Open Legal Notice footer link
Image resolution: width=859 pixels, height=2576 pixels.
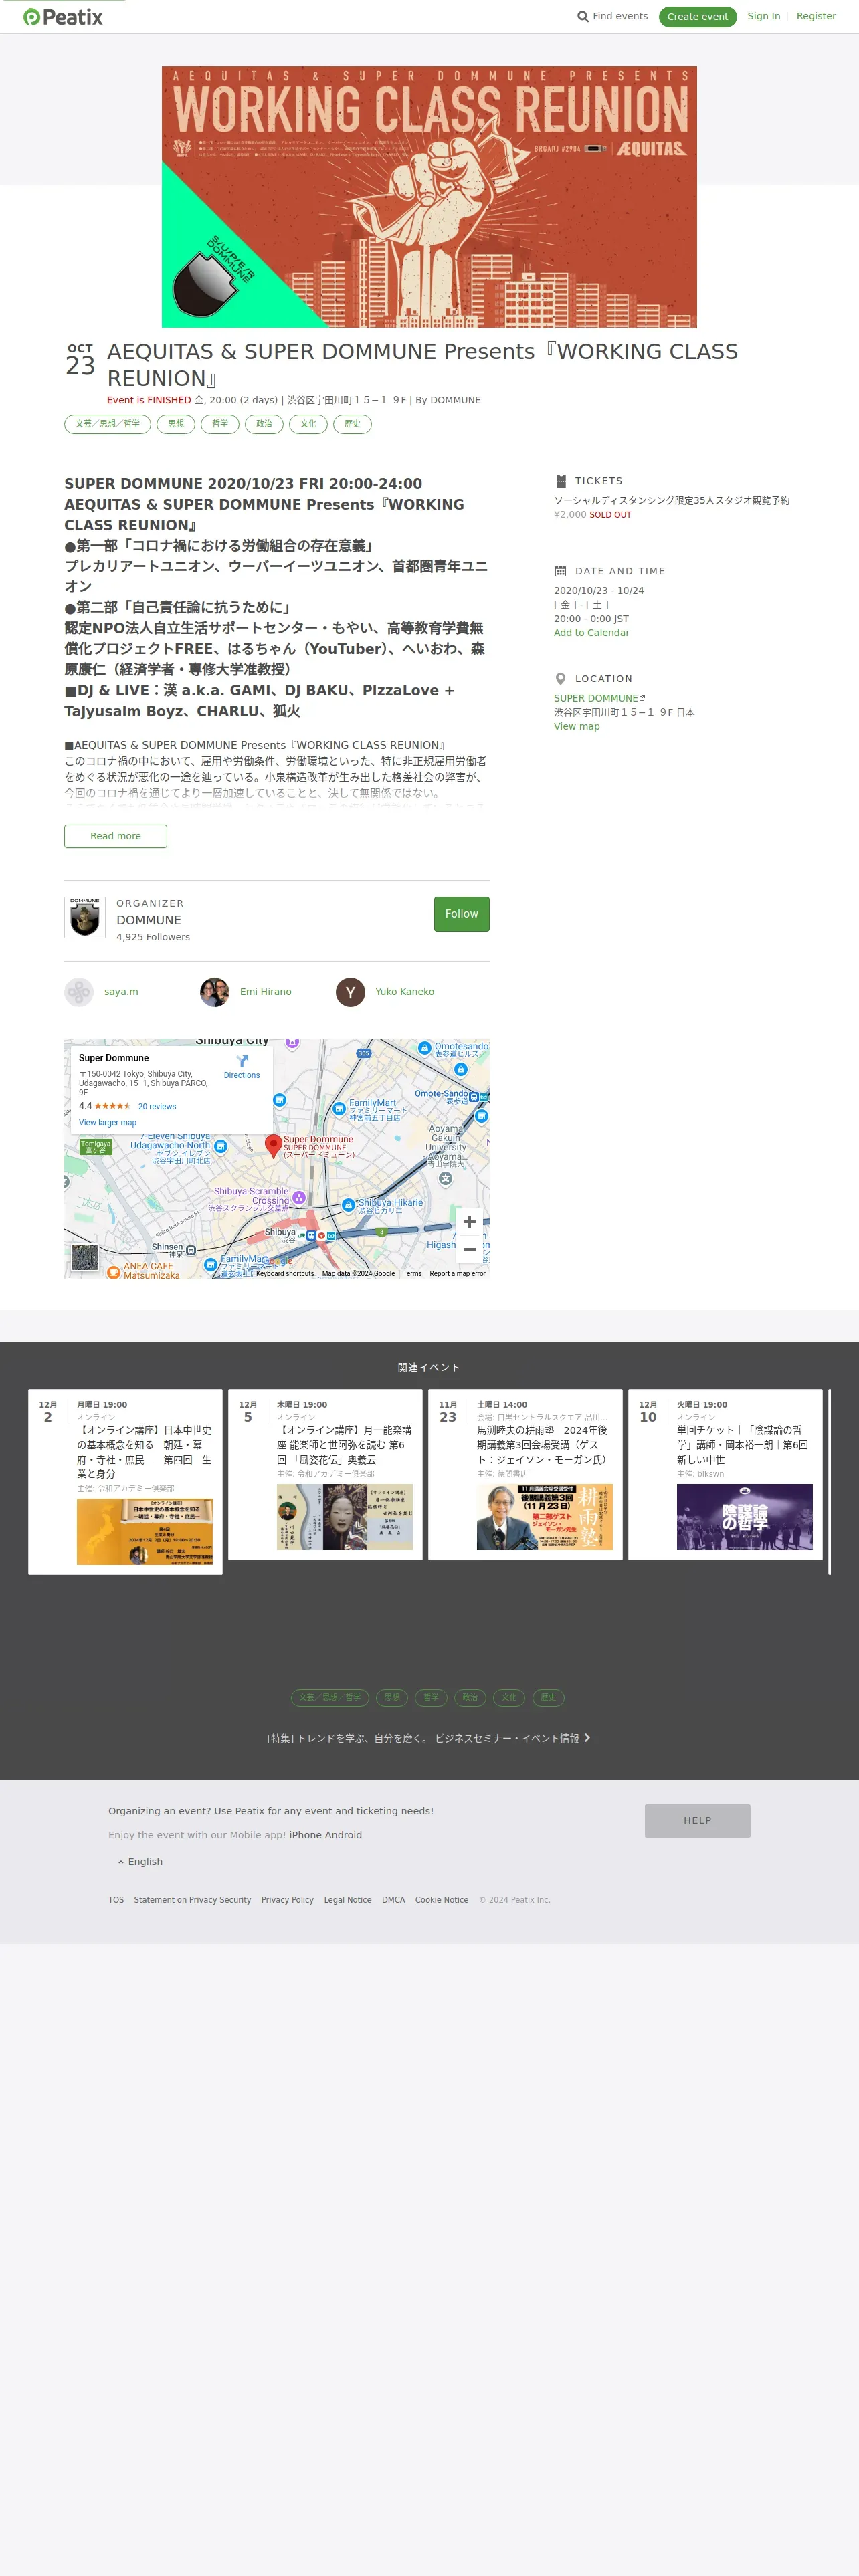click(348, 1899)
